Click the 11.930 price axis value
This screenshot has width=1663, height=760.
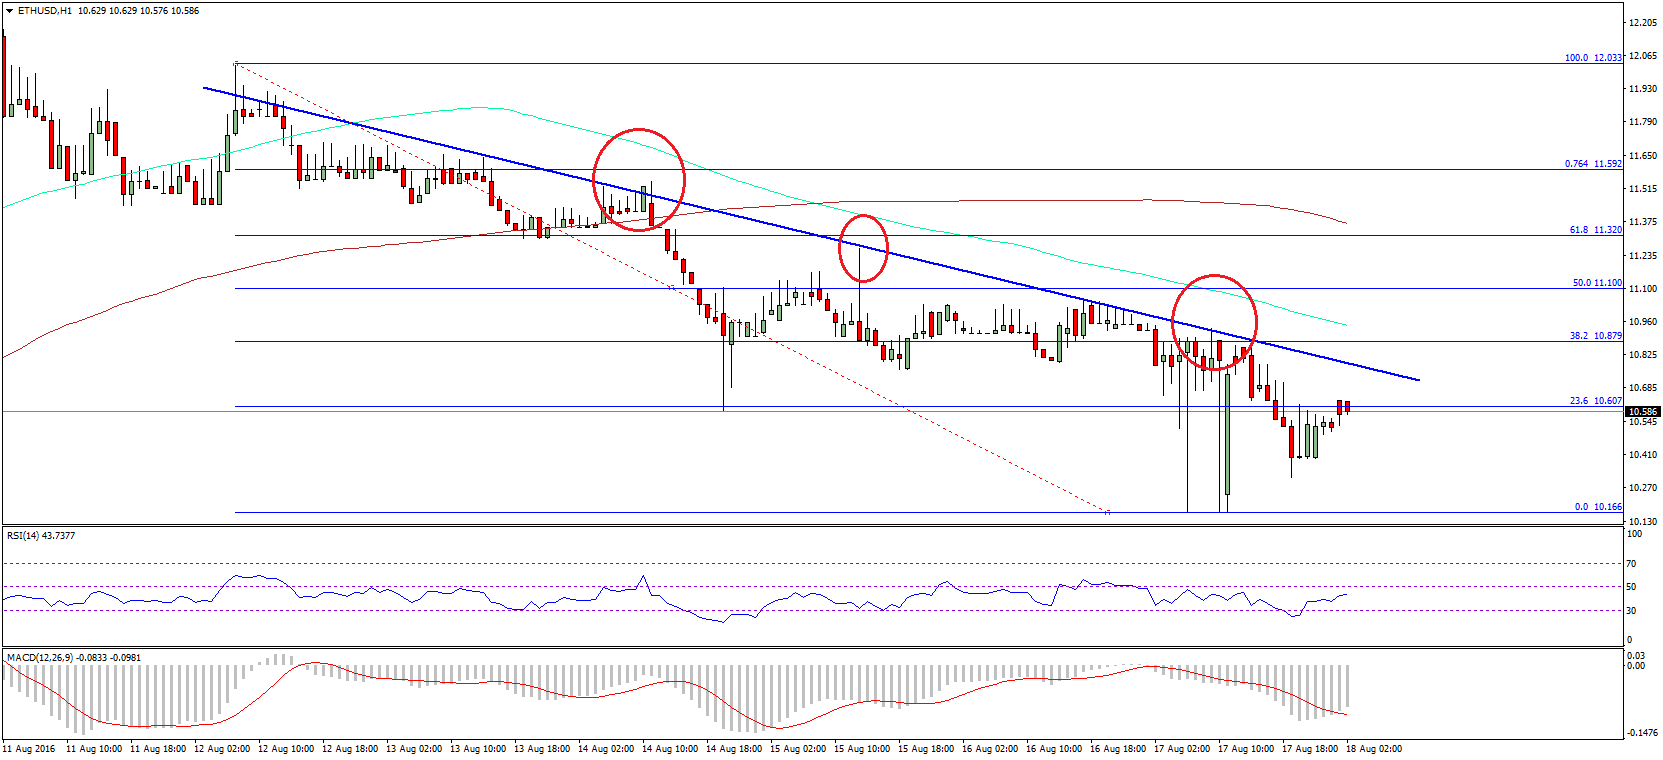[x=1643, y=89]
